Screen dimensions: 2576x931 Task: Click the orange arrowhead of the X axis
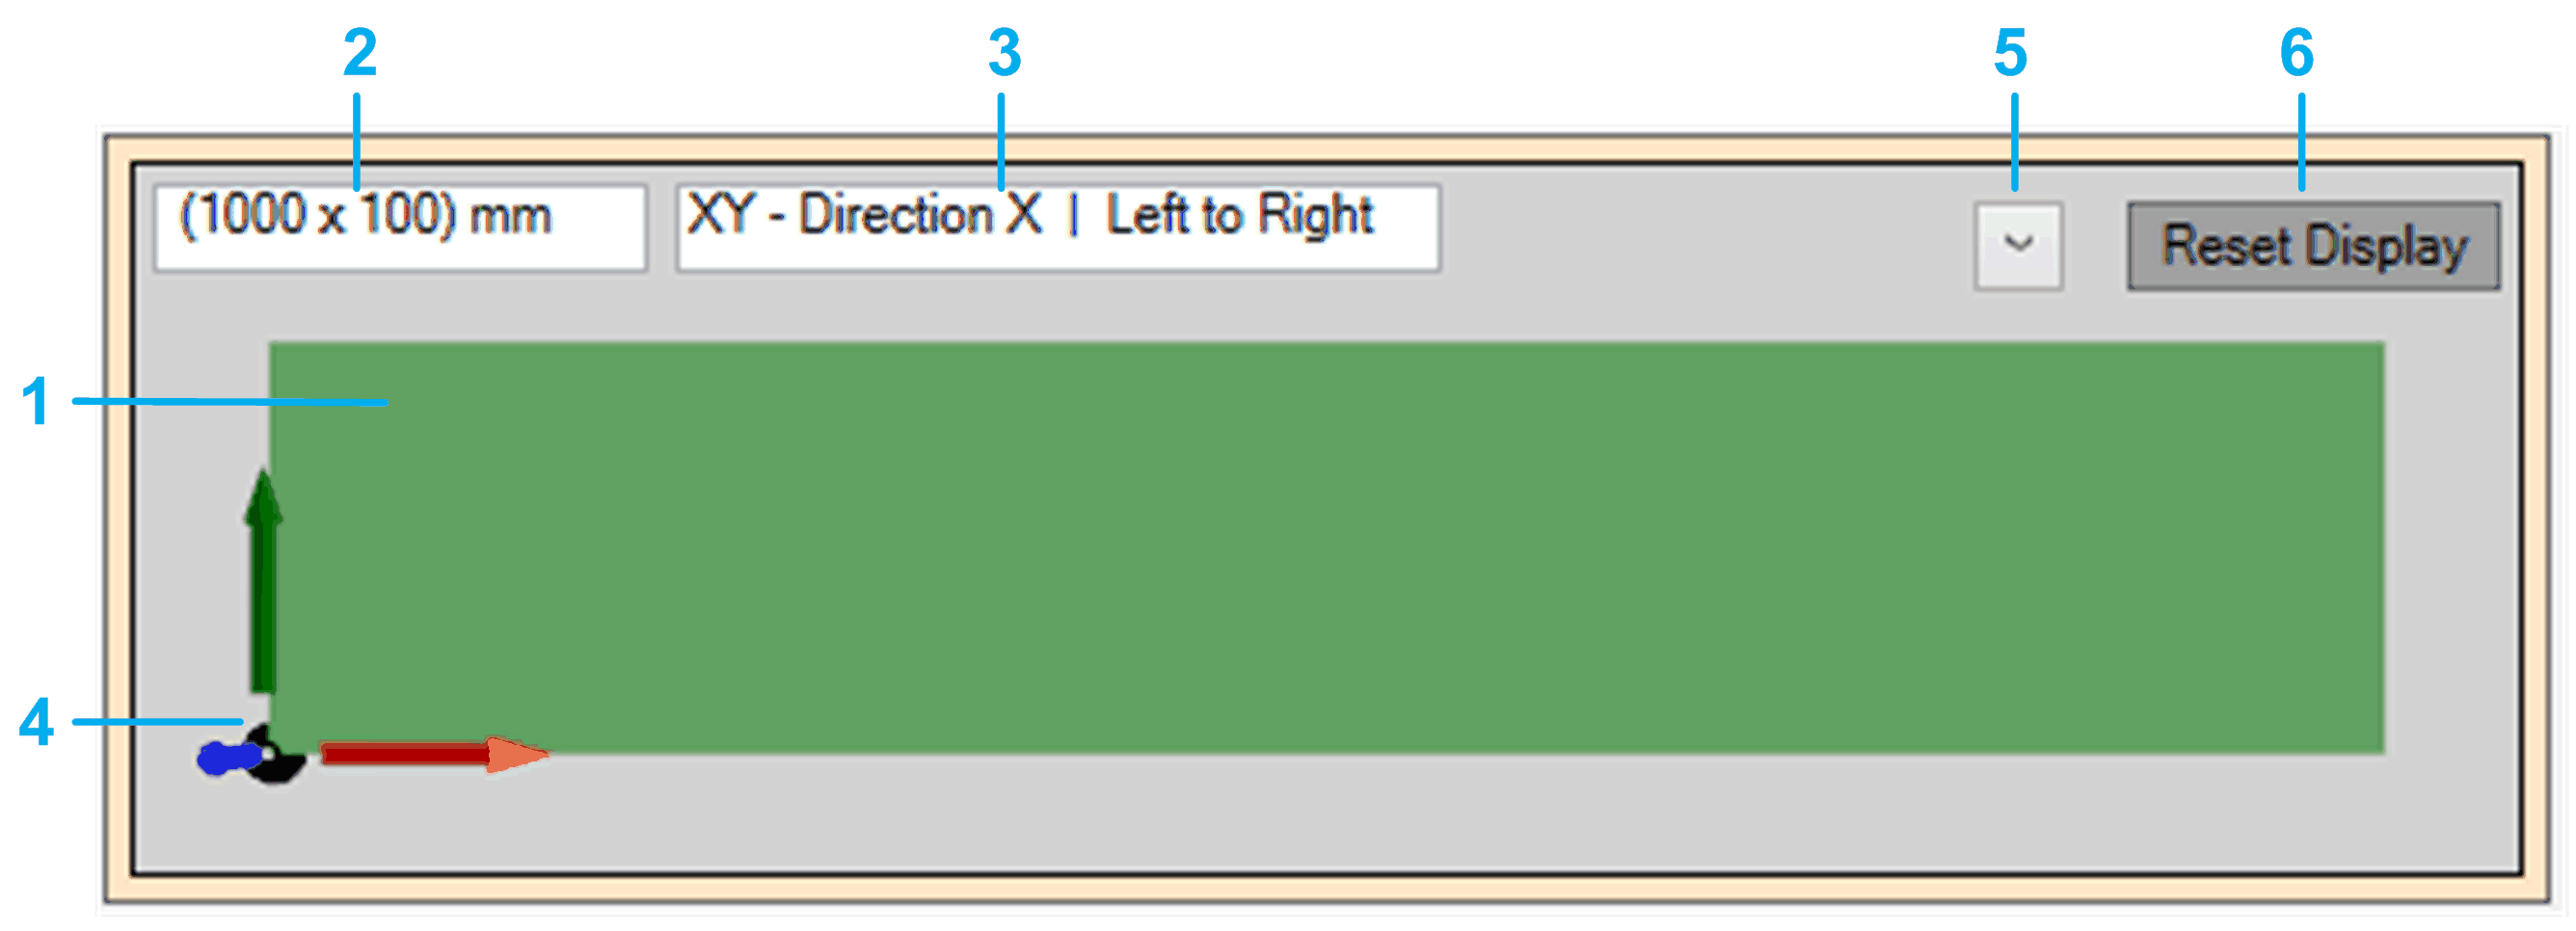point(516,754)
